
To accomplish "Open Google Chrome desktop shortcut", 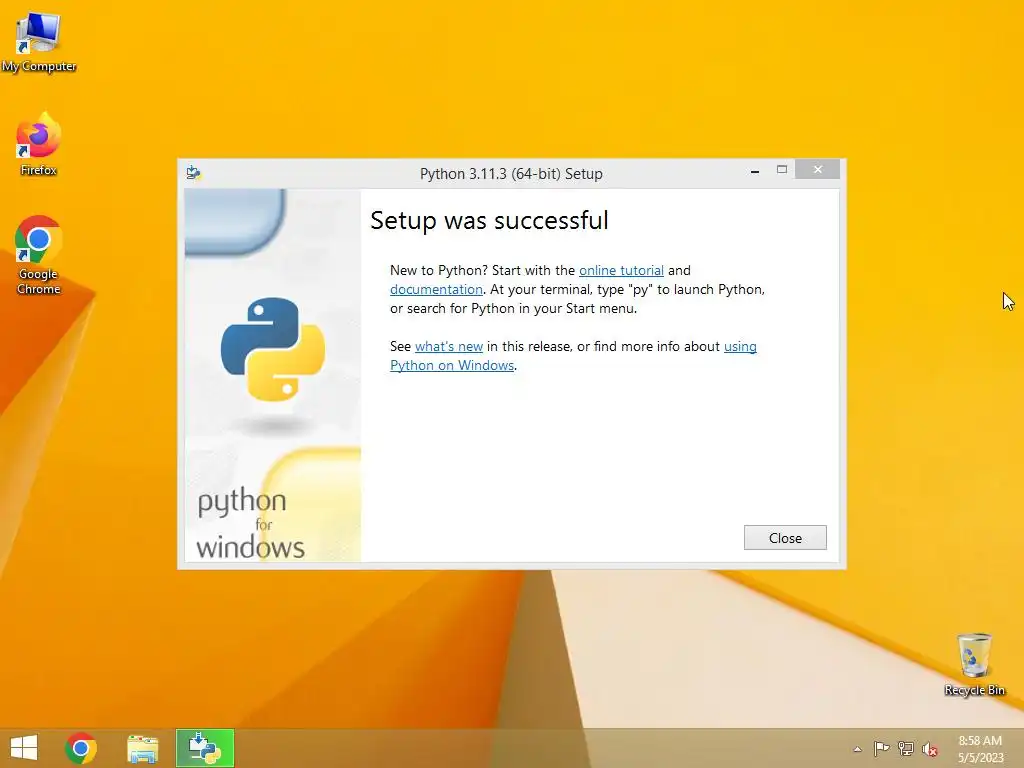I will pos(39,255).
